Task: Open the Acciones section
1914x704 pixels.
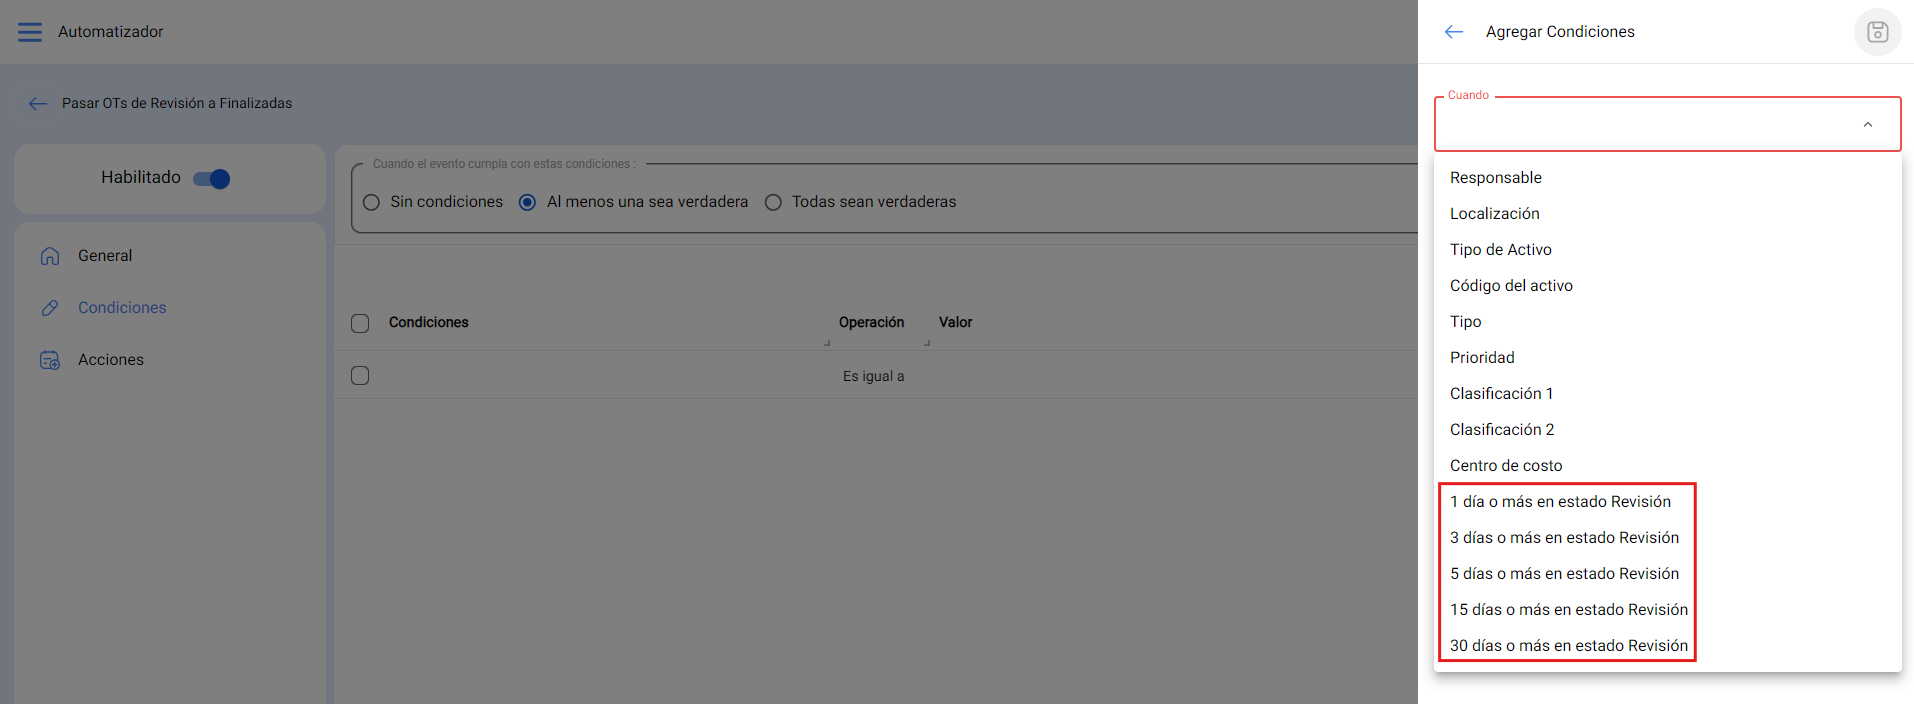Action: (111, 360)
